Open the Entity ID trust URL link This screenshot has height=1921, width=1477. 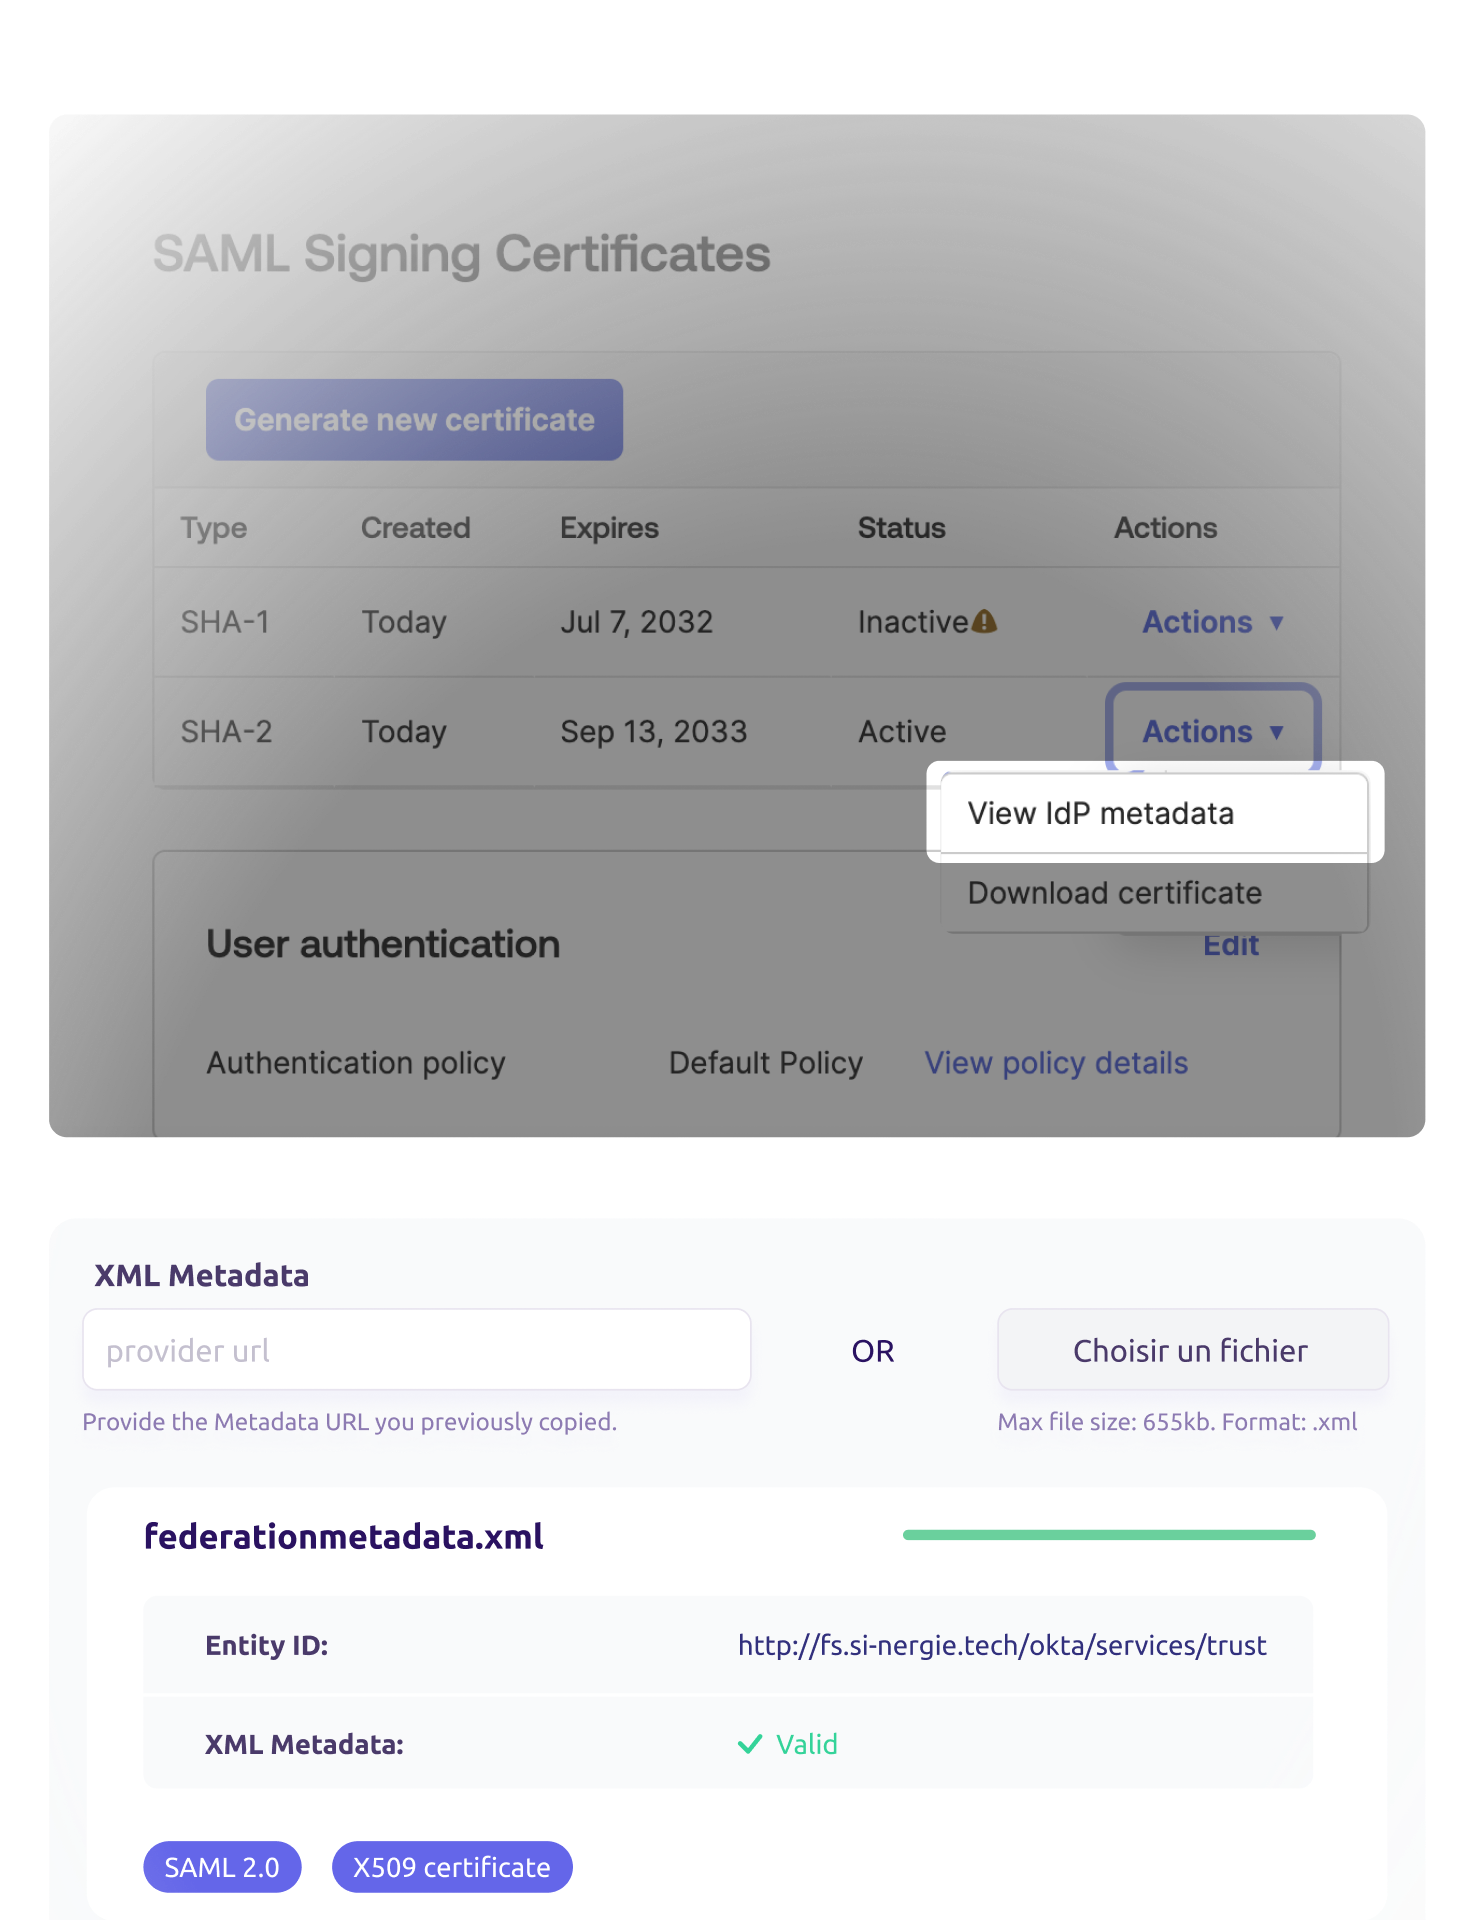pyautogui.click(x=1001, y=1645)
